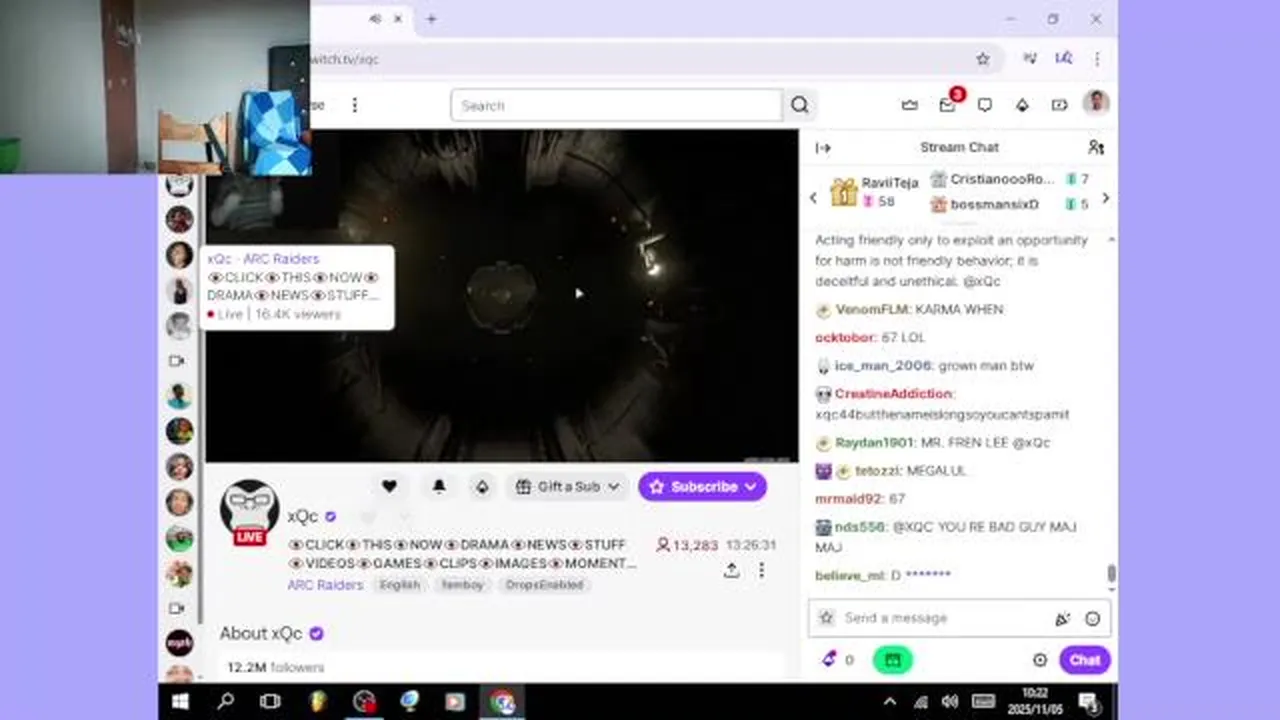1280x720 pixels.
Task: Click username believe_mt in chat
Action: click(x=849, y=575)
